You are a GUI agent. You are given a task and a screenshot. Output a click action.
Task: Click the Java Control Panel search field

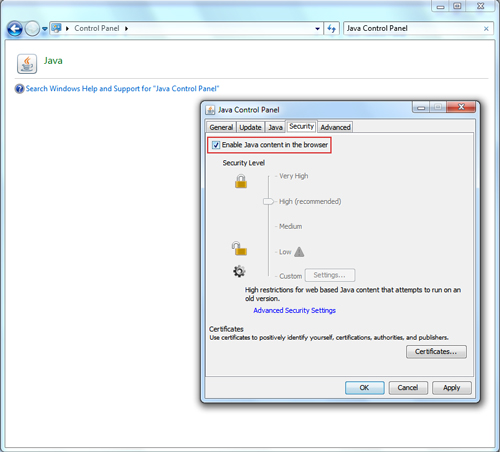[x=413, y=29]
